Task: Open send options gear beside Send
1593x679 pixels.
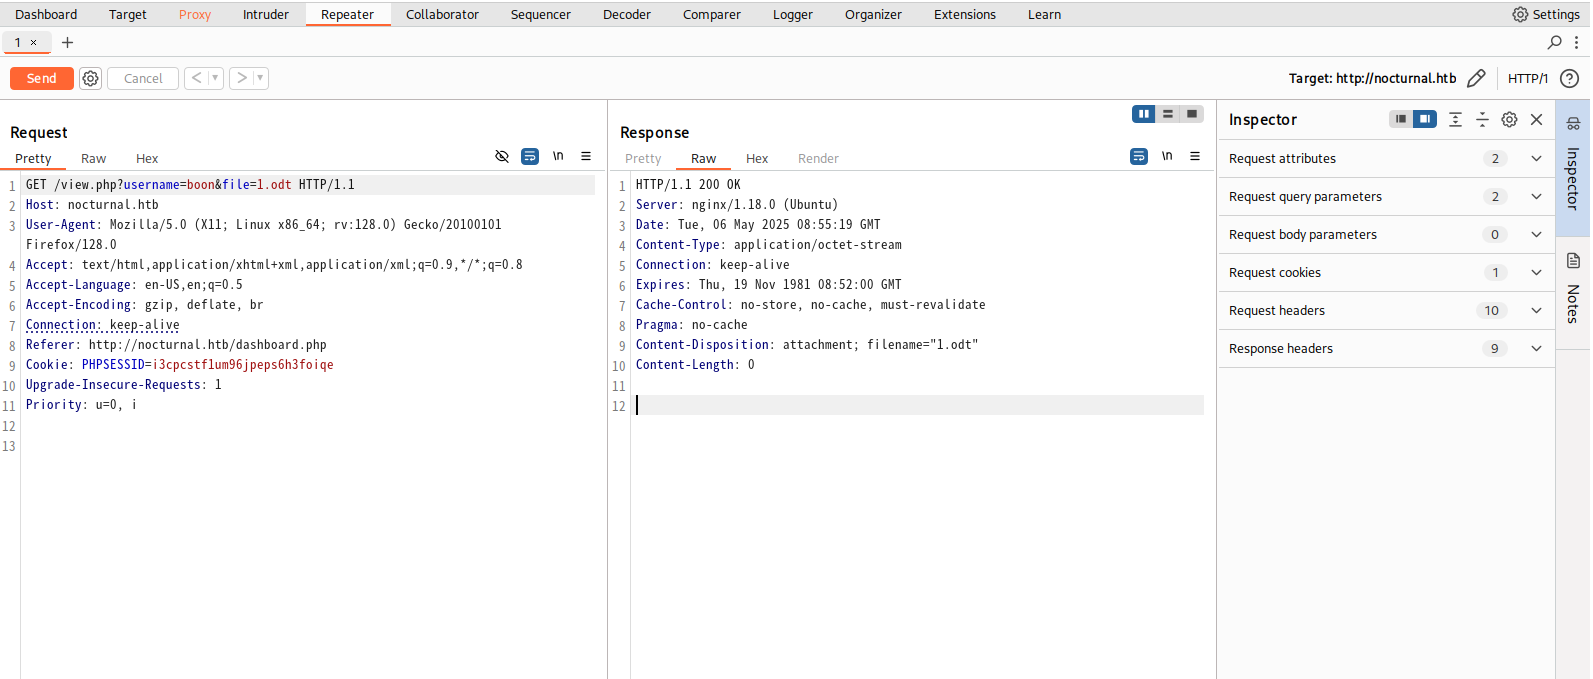Action: [91, 78]
